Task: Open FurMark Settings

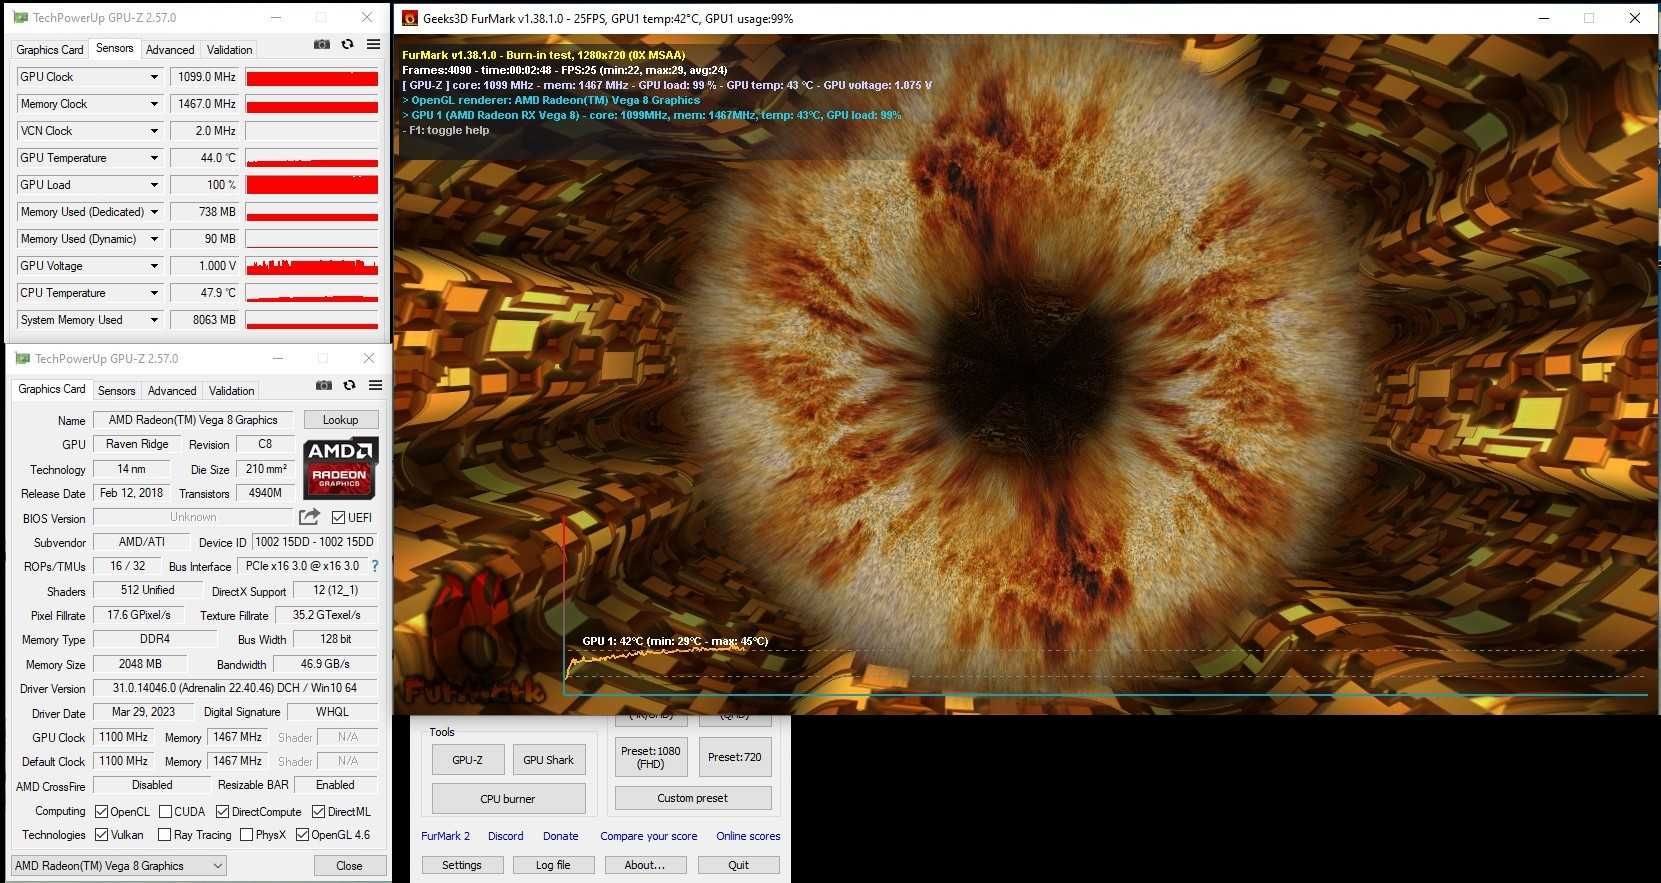Action: point(462,865)
